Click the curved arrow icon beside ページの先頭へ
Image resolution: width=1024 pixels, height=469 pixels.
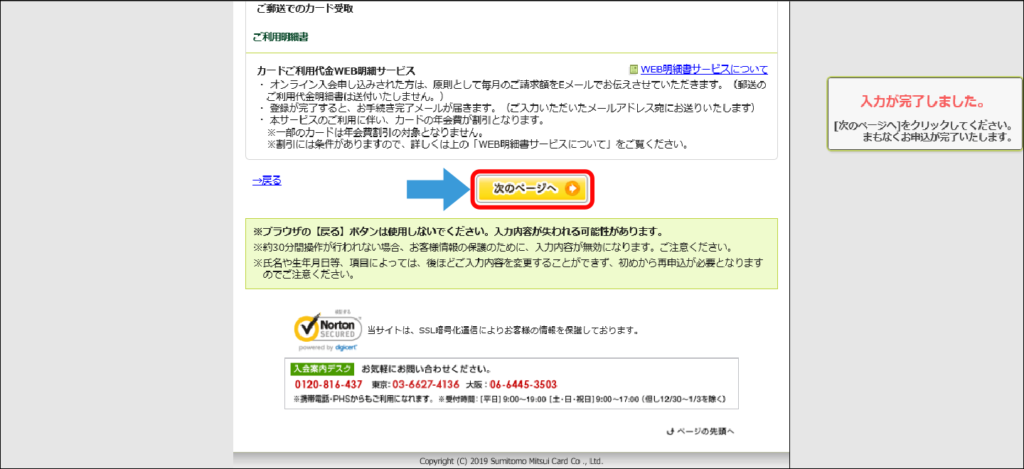point(669,431)
